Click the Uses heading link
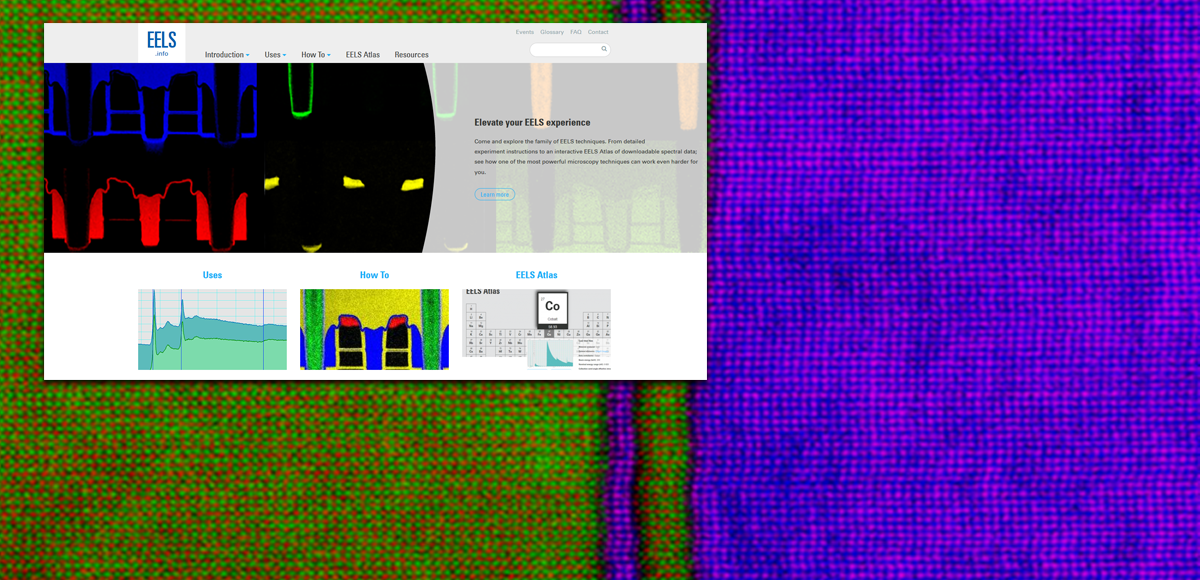 point(212,274)
